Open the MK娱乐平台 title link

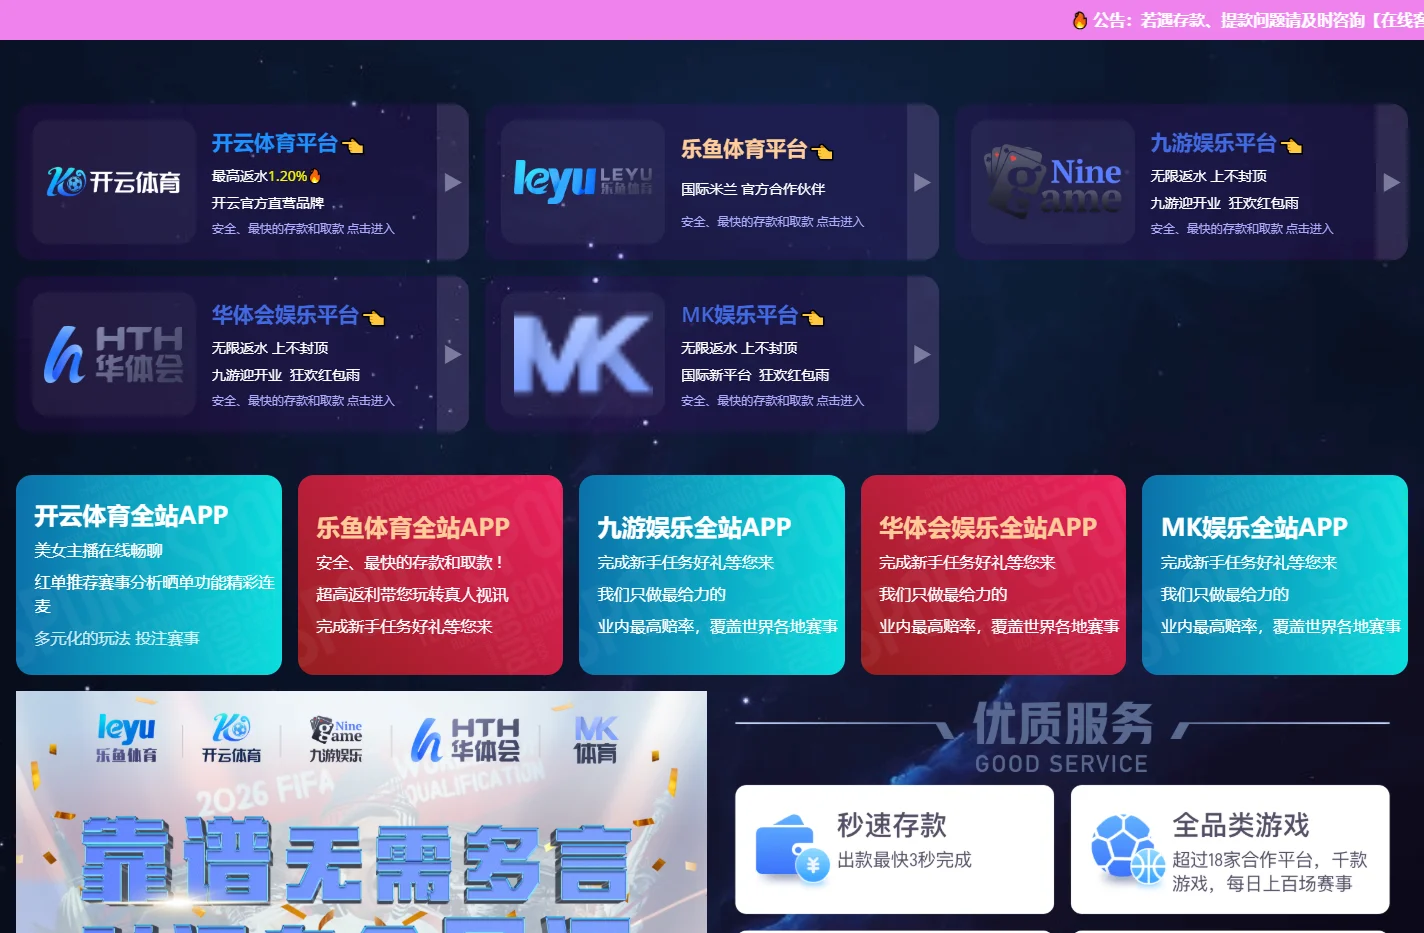[739, 316]
